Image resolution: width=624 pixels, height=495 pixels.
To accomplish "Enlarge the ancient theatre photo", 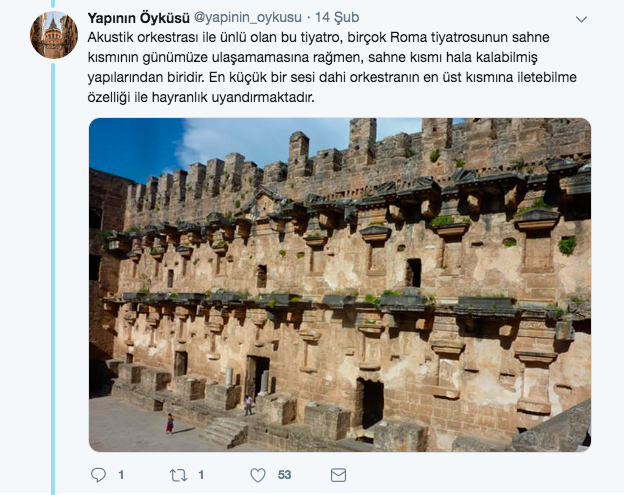I will [339, 285].
